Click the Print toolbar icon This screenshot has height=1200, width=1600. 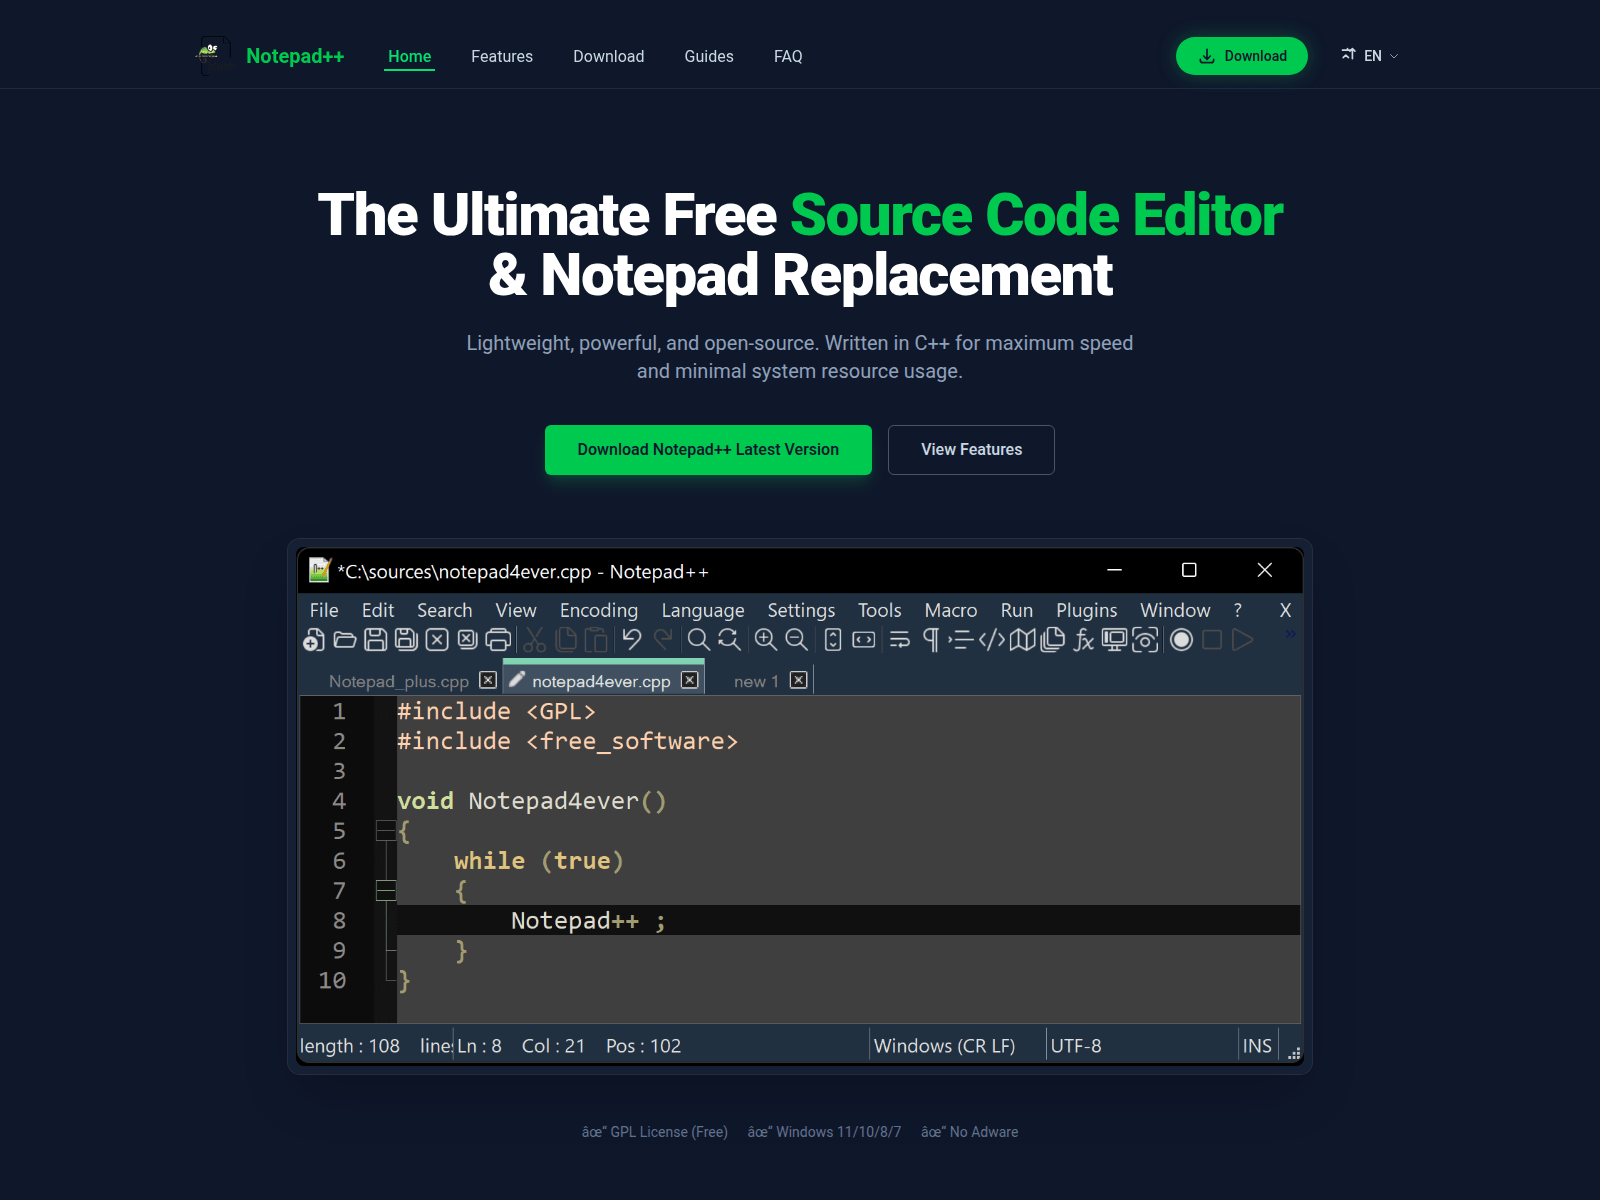[x=498, y=640]
